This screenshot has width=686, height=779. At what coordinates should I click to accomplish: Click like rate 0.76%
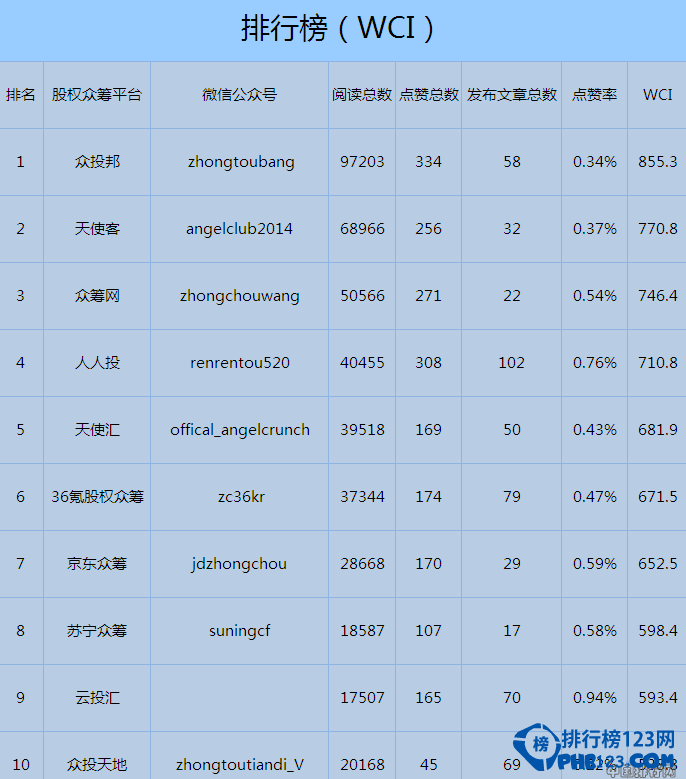tap(595, 363)
